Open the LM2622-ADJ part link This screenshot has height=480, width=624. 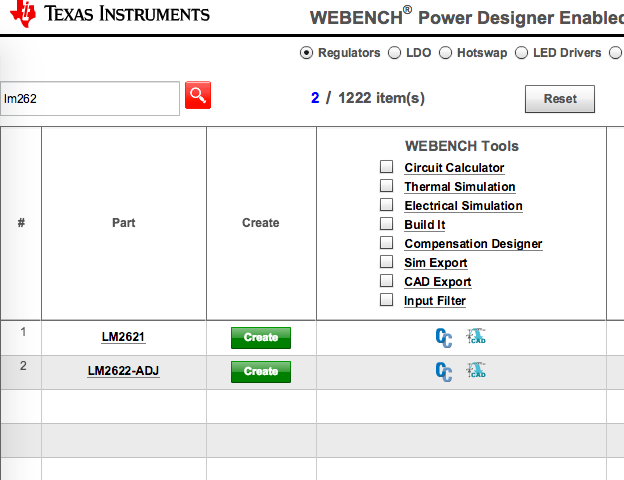pos(123,371)
